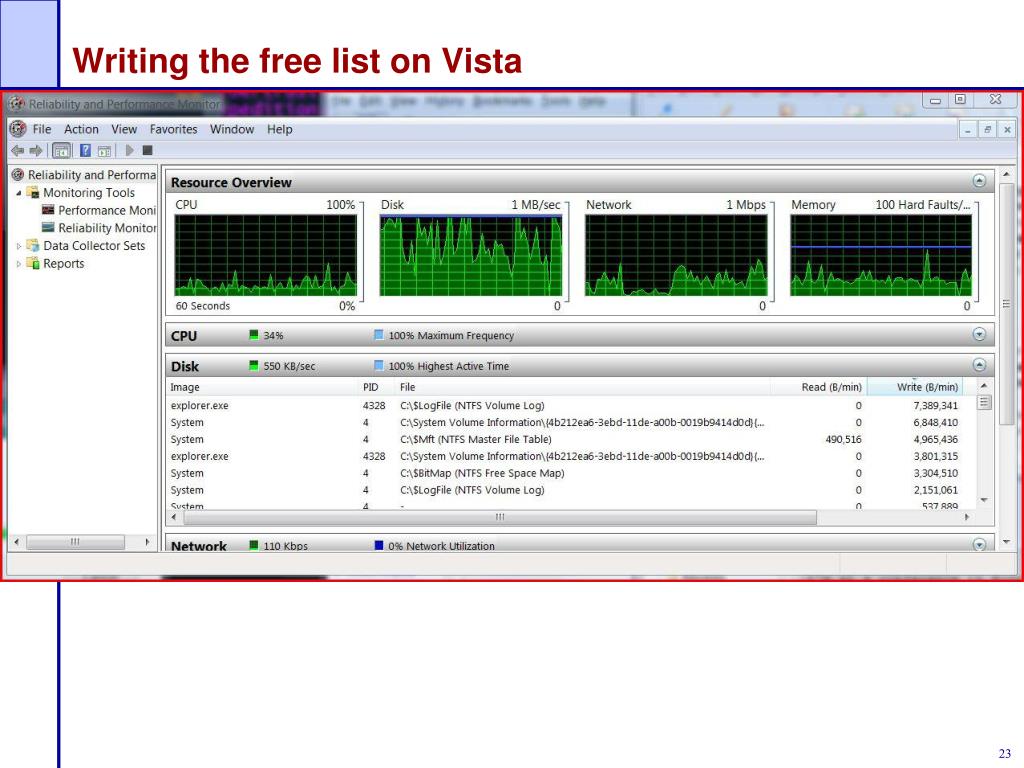Image resolution: width=1024 pixels, height=768 pixels.
Task: Select the System $BitMap Free Space Map row
Action: [x=571, y=473]
